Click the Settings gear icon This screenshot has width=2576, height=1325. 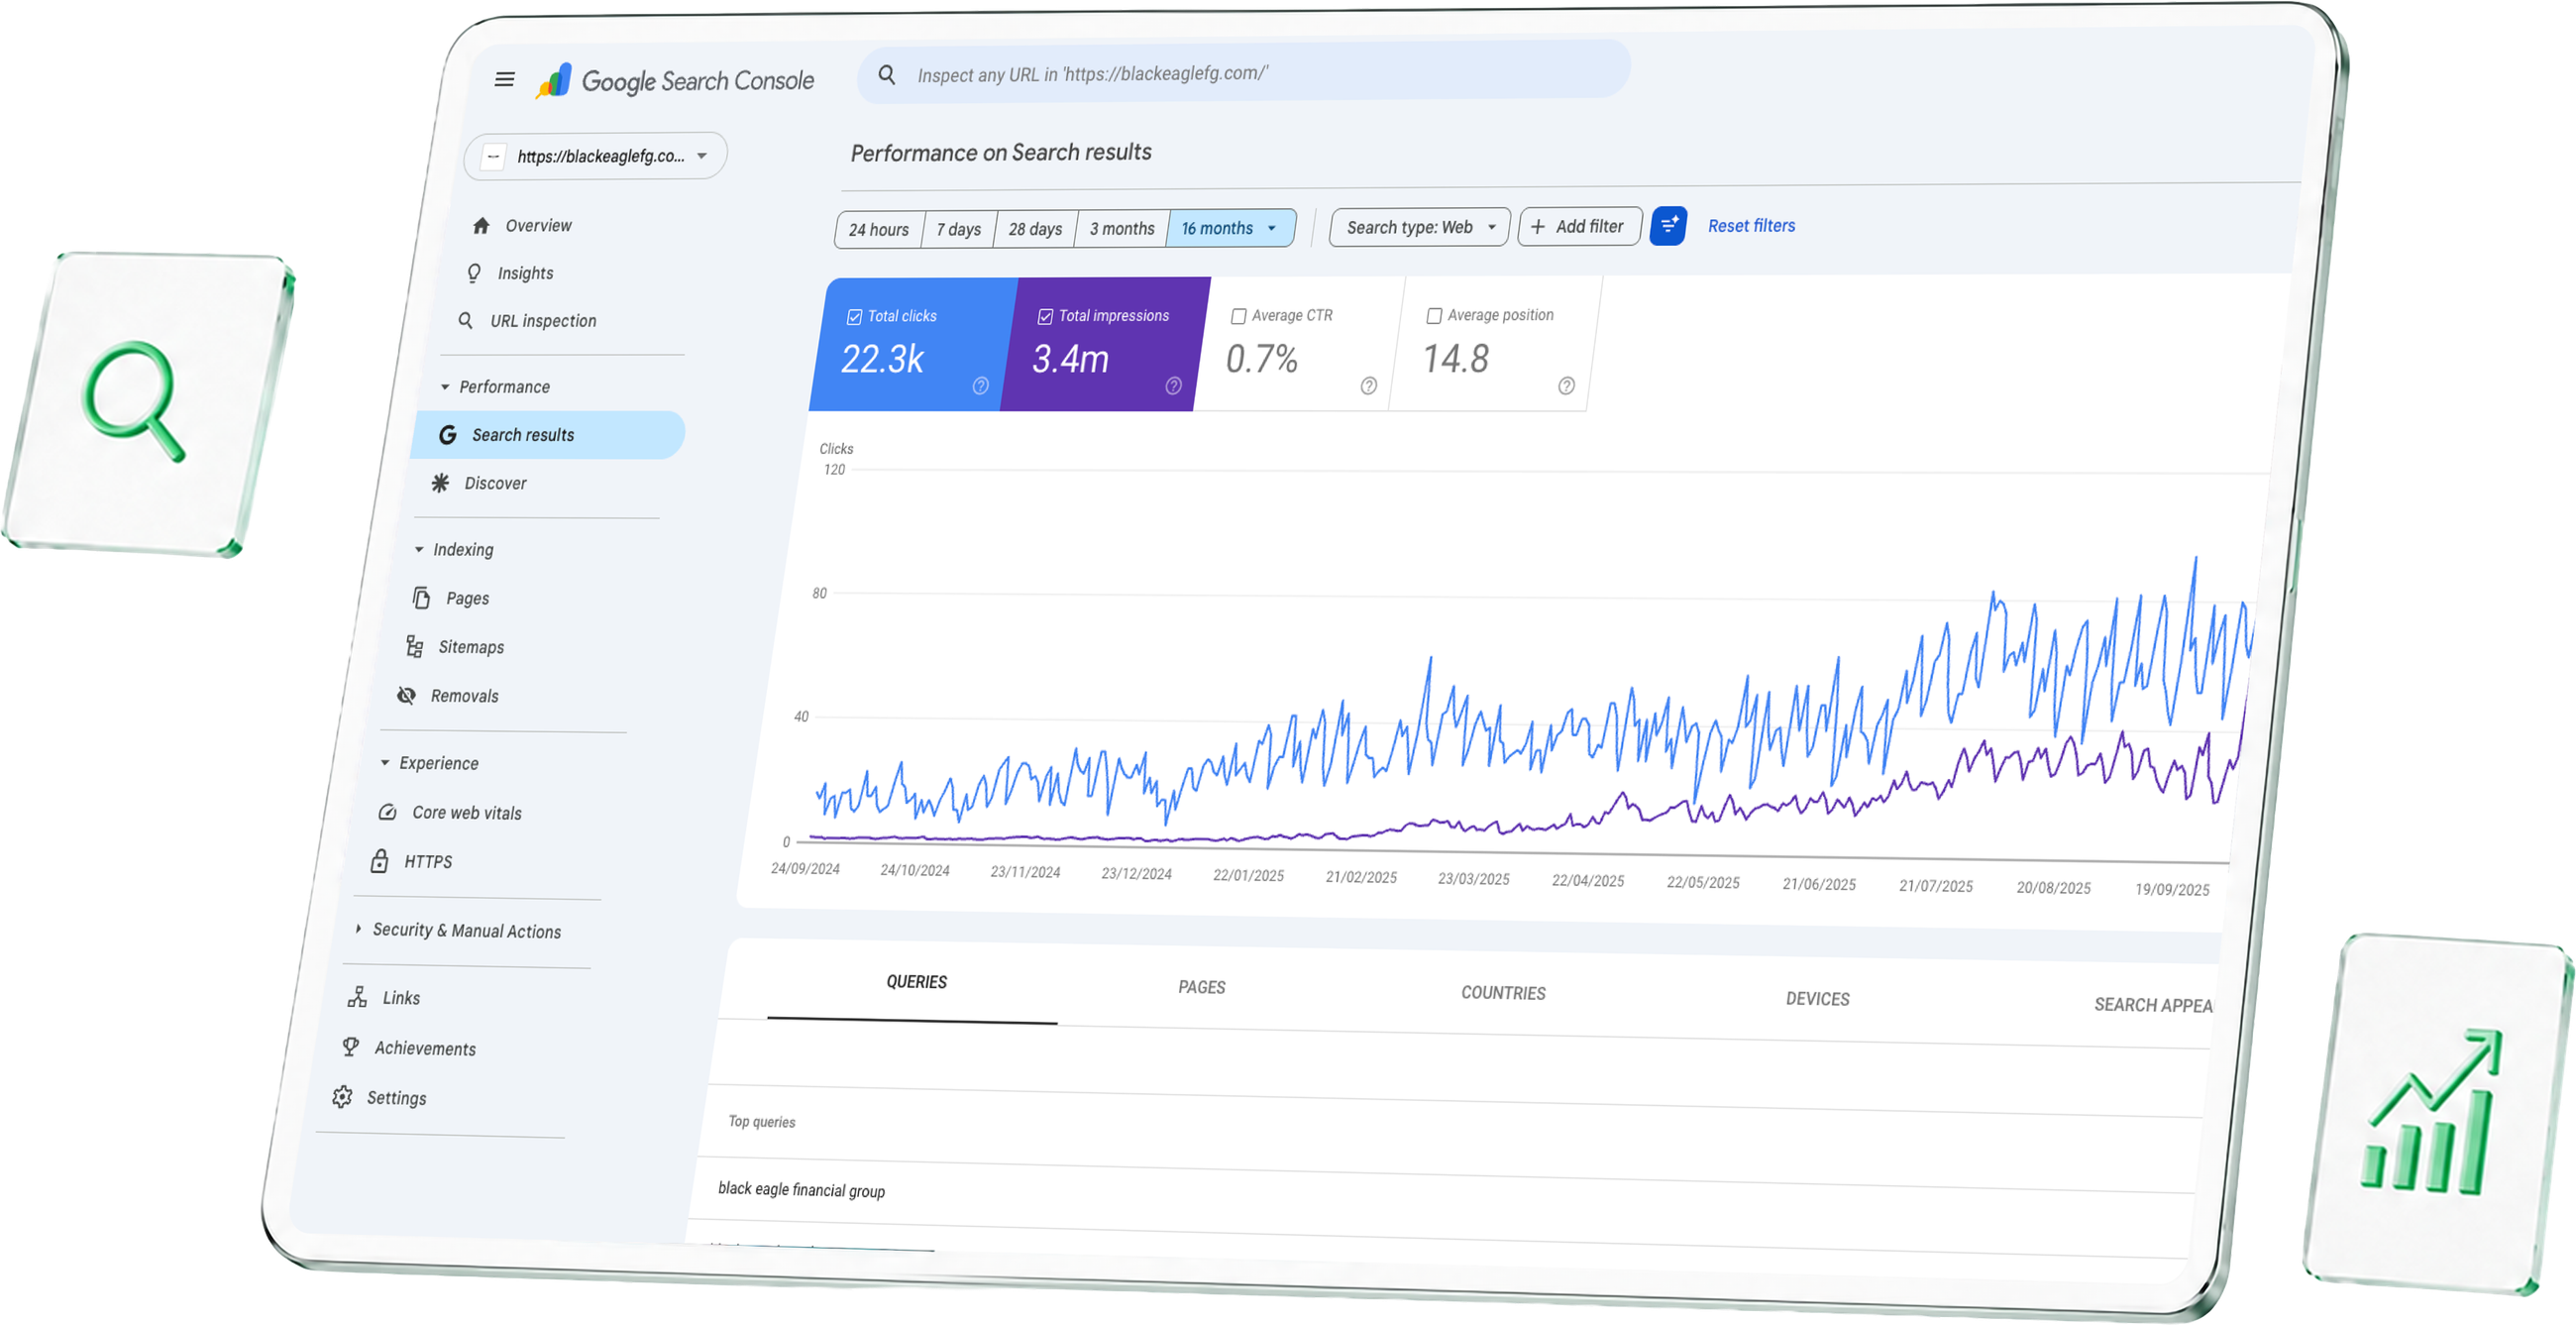[x=342, y=1097]
